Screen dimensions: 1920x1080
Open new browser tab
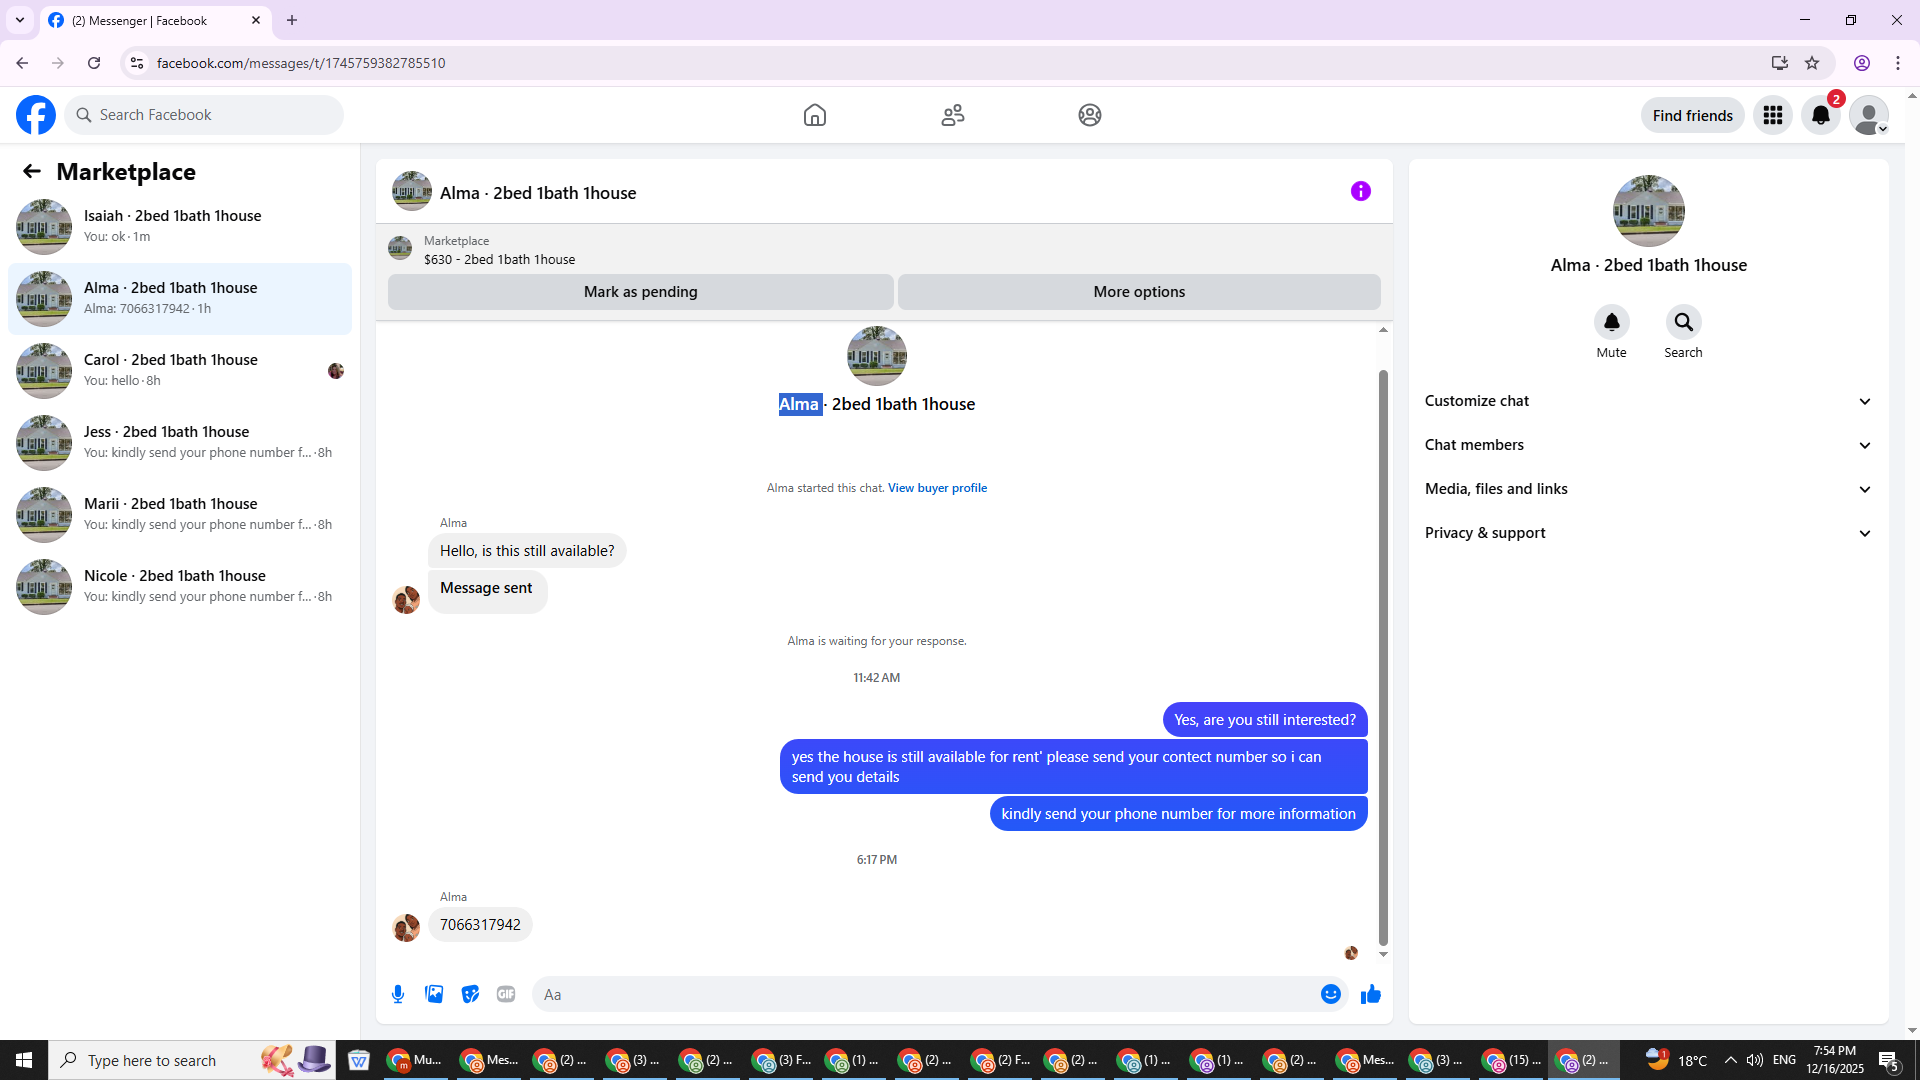pos(292,20)
